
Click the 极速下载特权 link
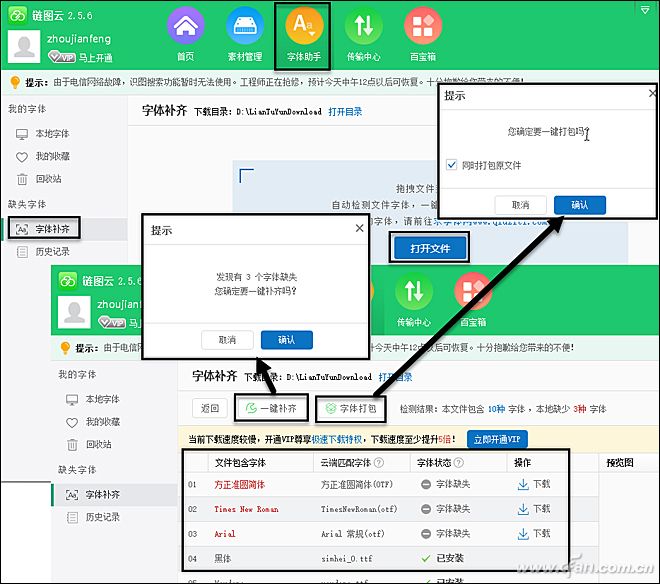coord(337,440)
